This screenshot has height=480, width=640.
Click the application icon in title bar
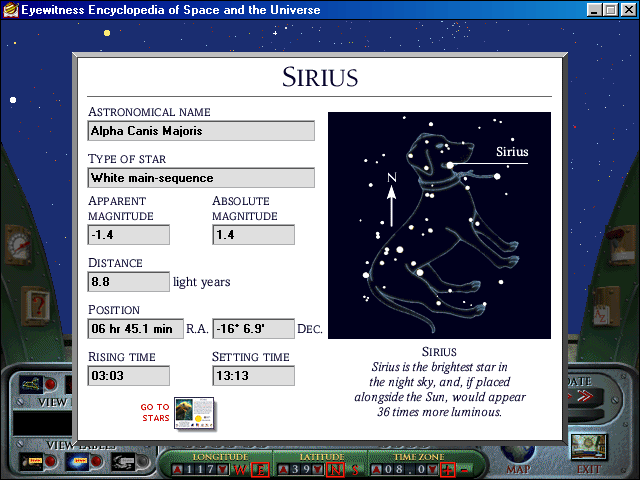click(x=11, y=10)
